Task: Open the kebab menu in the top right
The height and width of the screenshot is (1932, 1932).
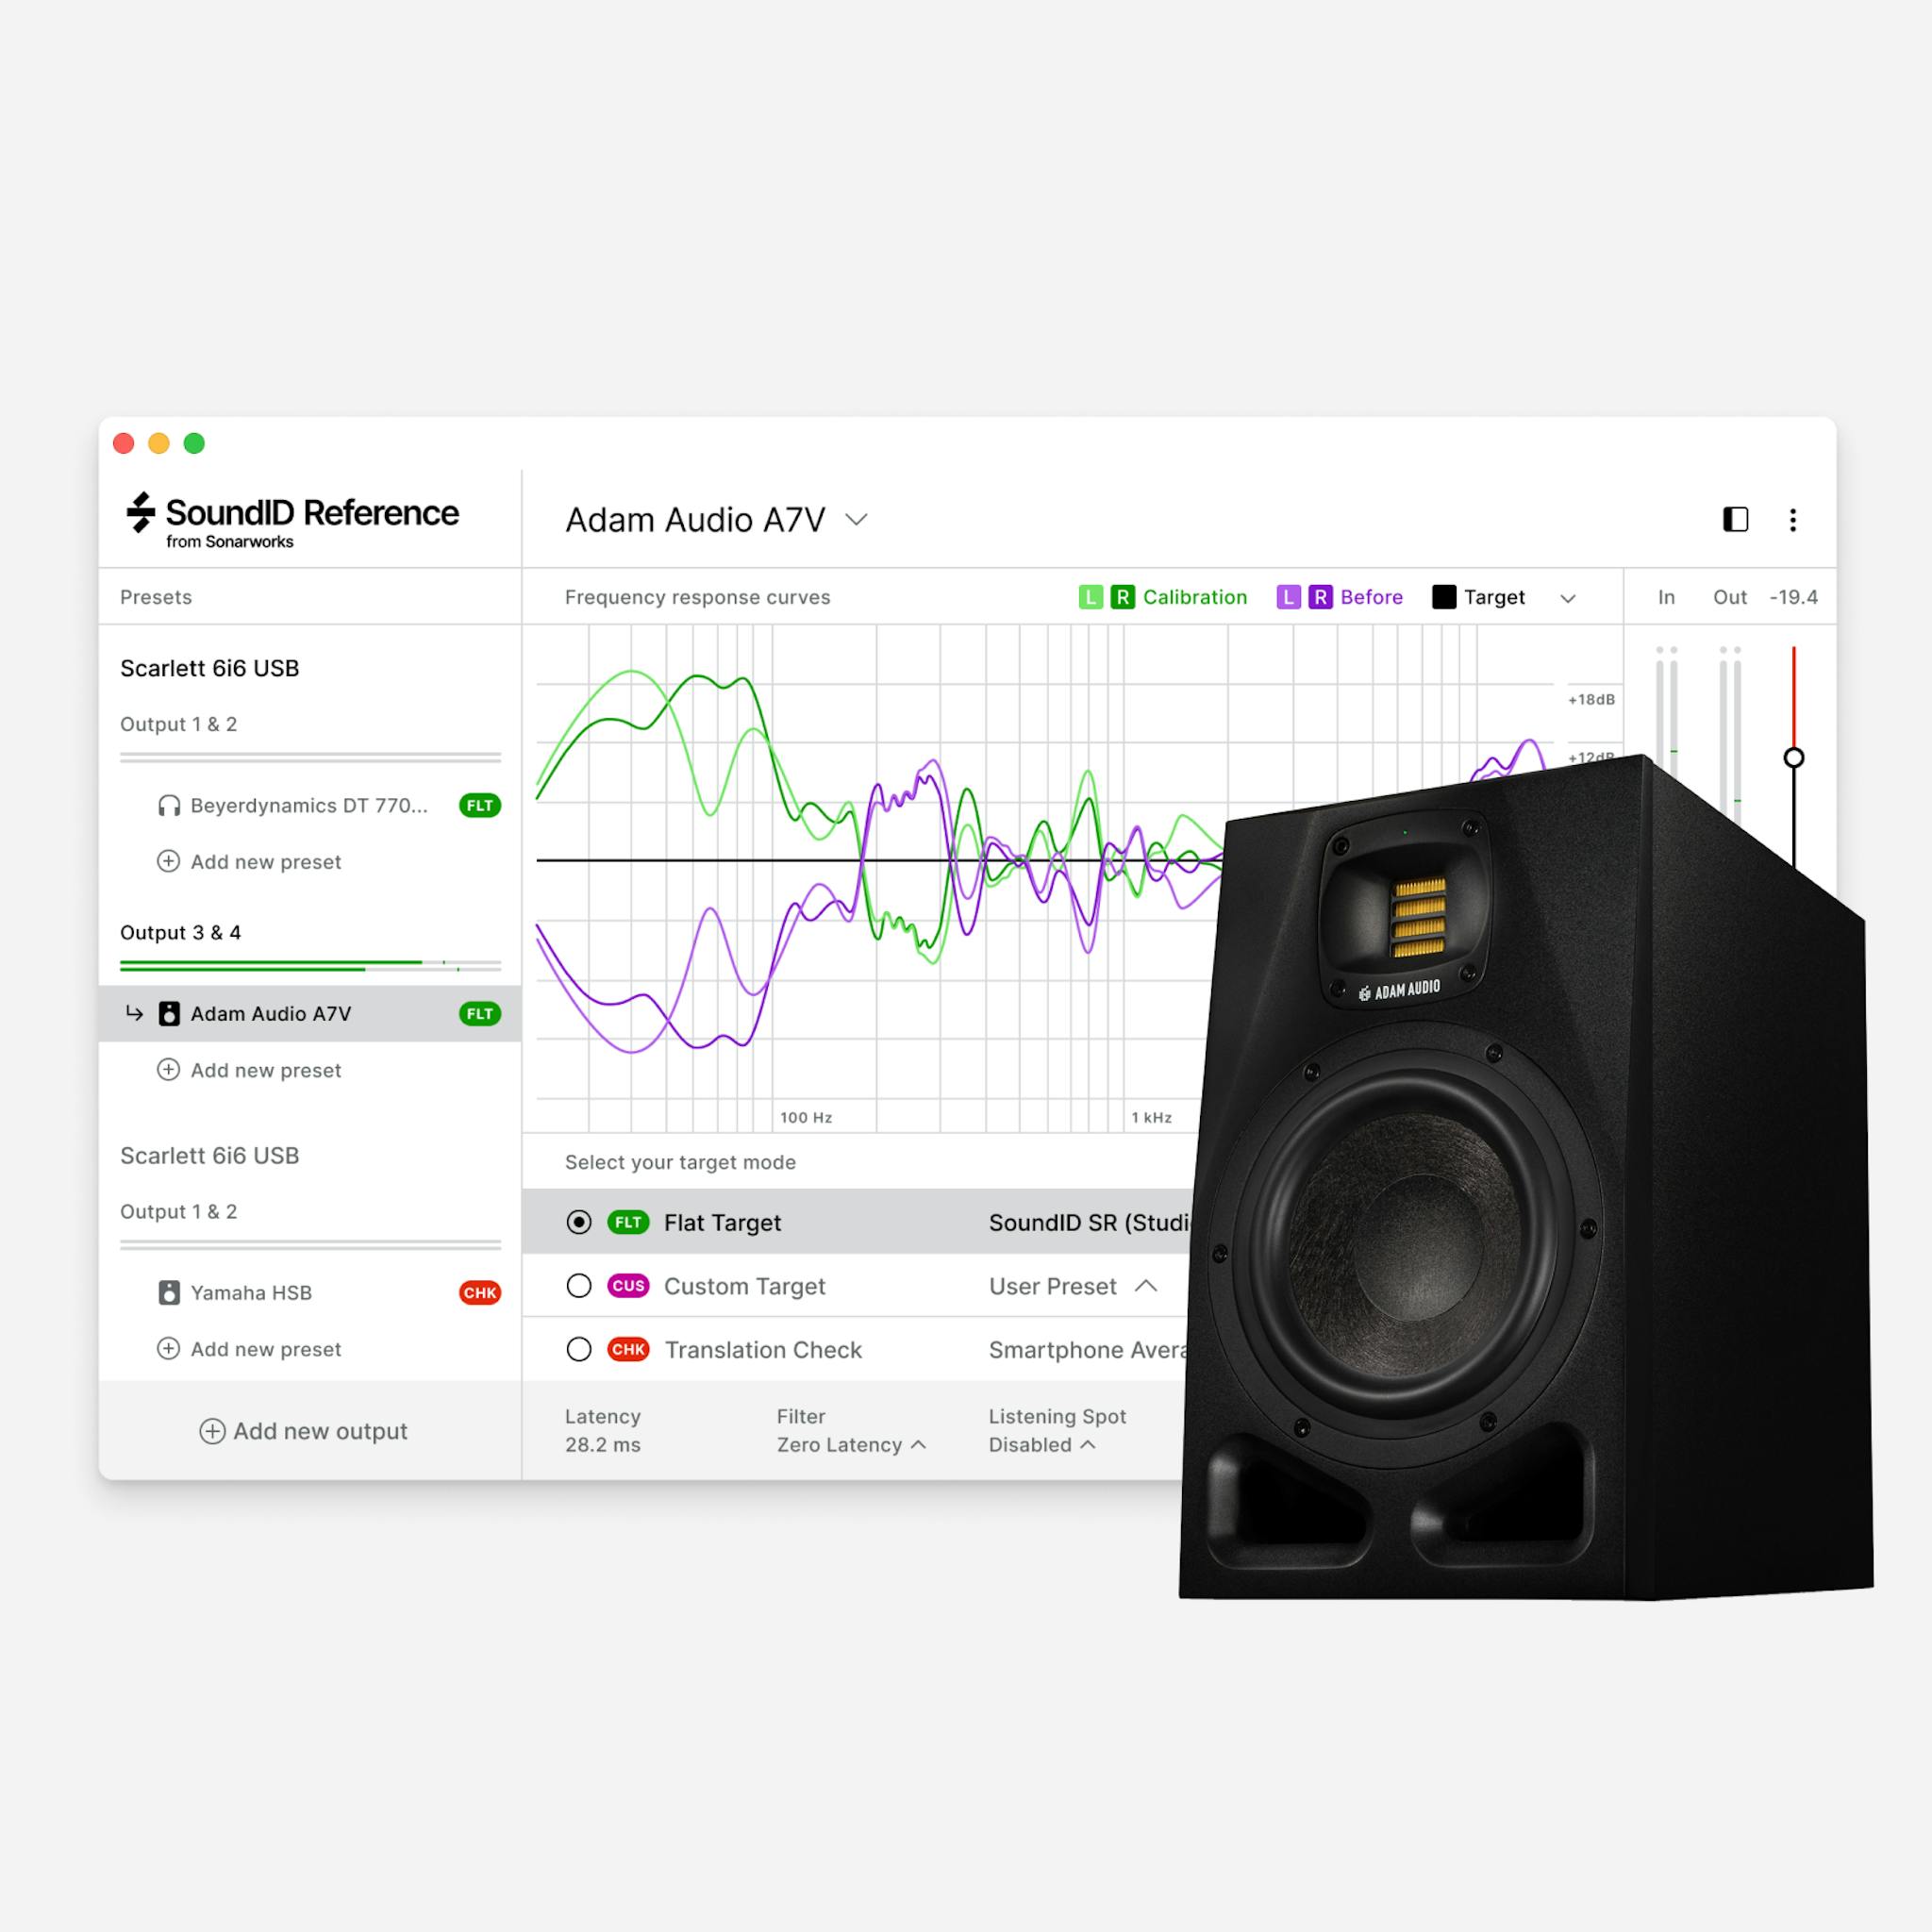Action: click(1793, 520)
